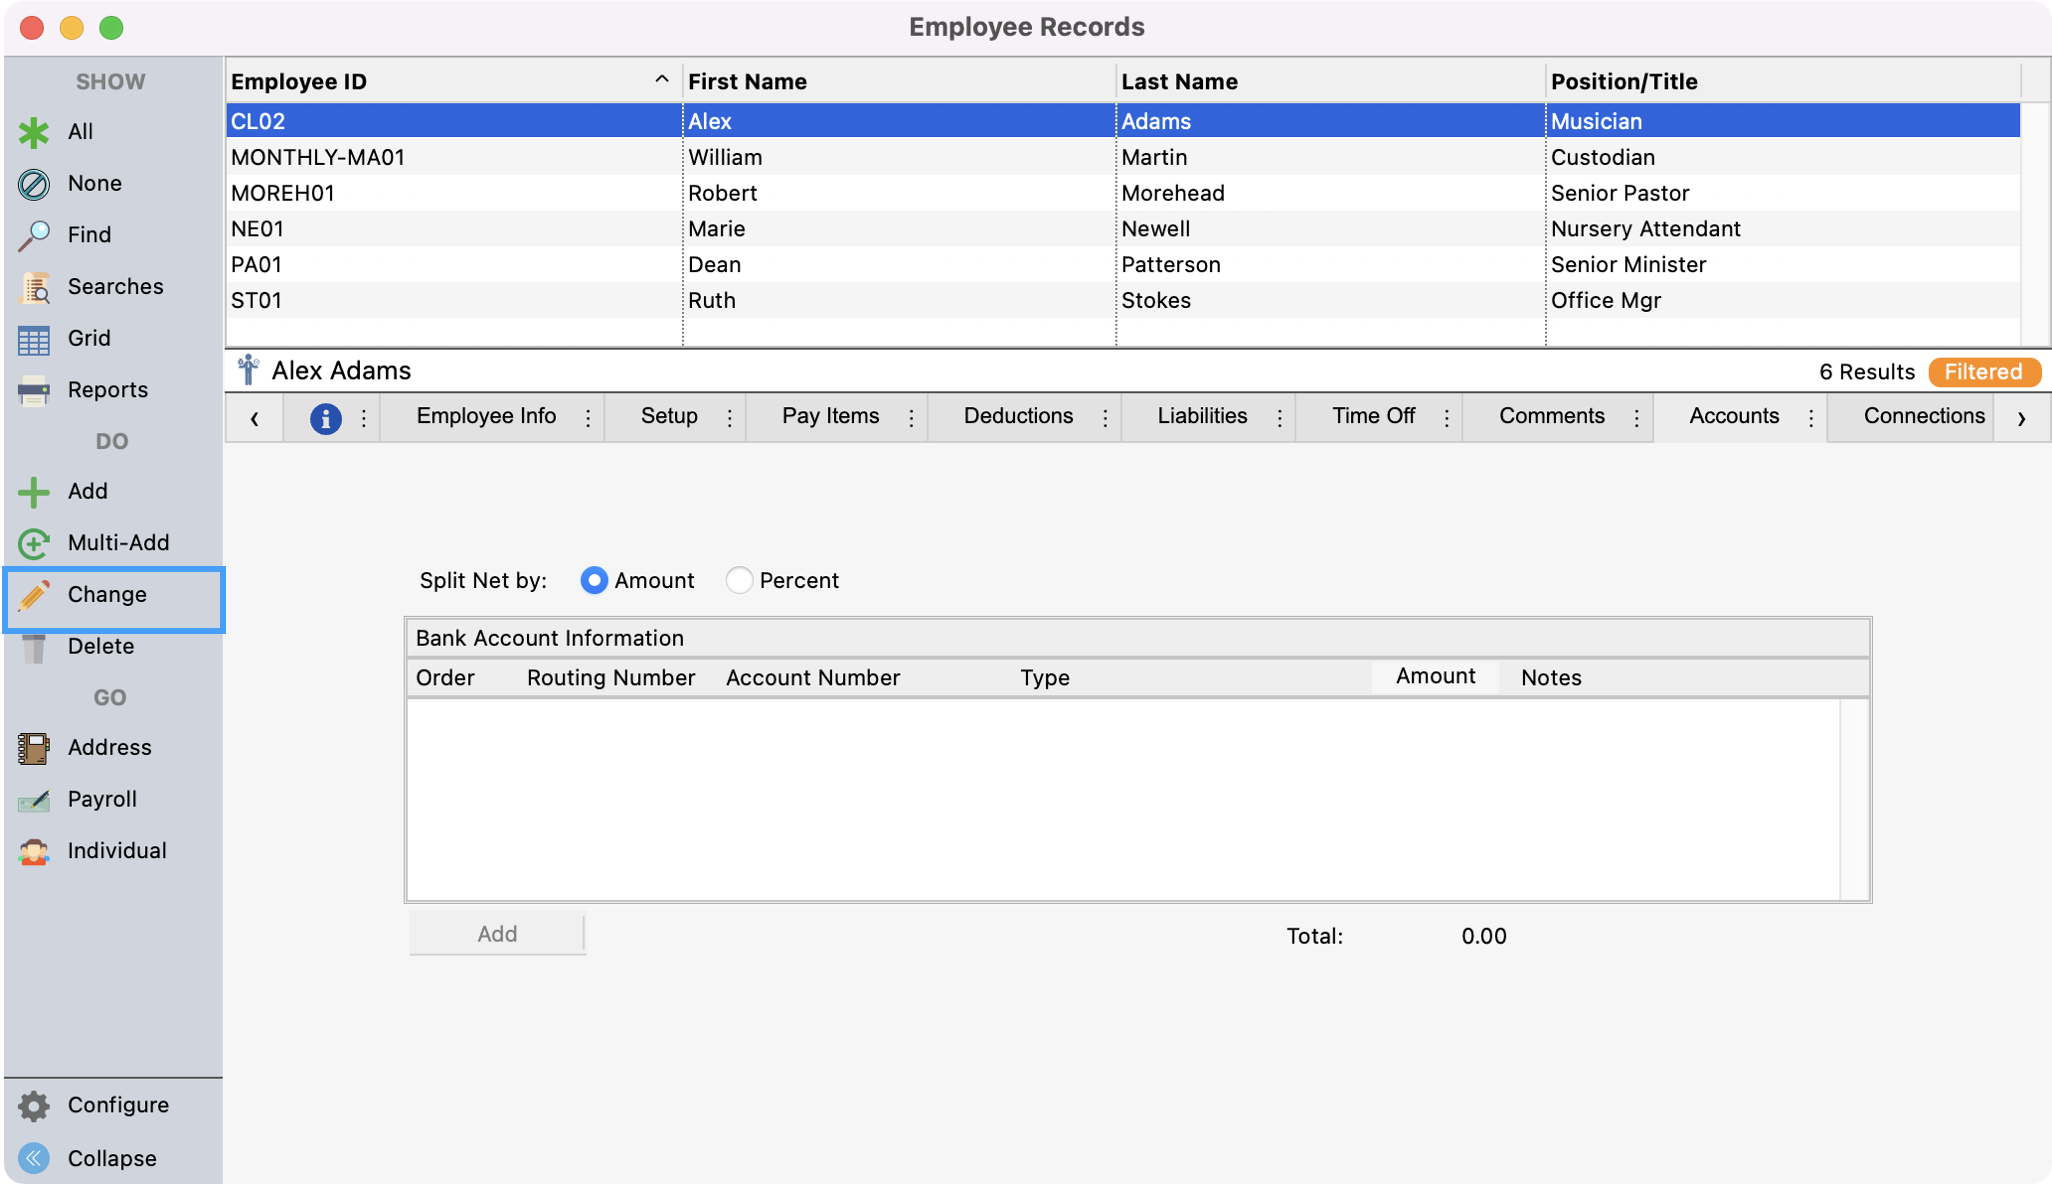Screen dimensions: 2052x1184
Task: Click the orange Filtered badge
Action: [x=1984, y=371]
